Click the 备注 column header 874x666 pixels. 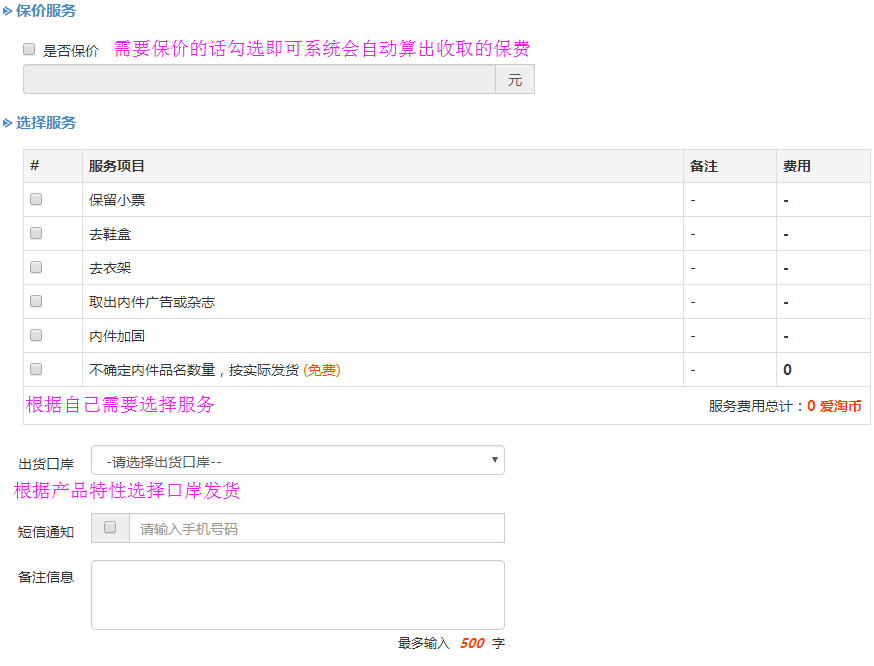(703, 166)
